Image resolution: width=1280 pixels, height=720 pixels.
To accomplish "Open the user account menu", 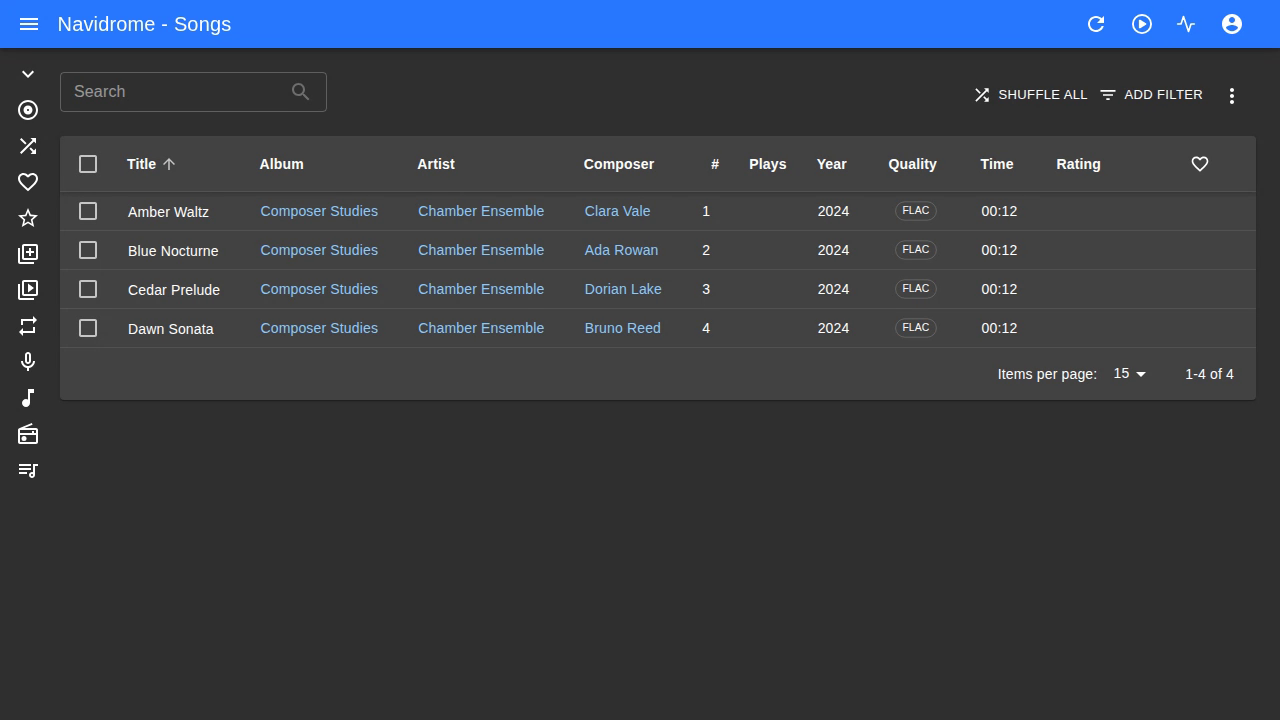I will coord(1232,24).
